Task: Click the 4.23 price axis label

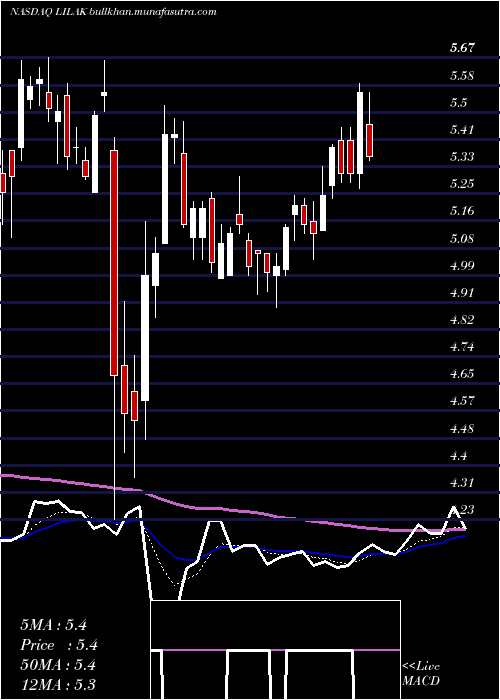Action: [x=463, y=510]
